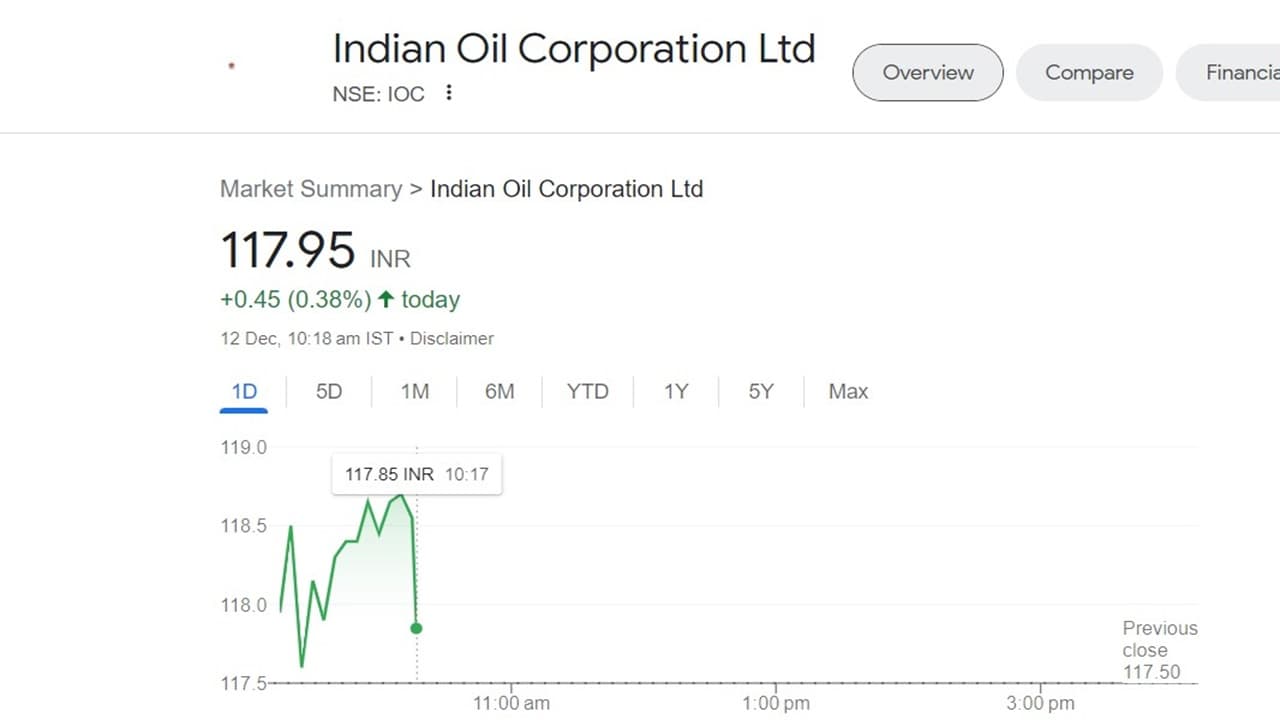Click the green data point on the chart
The image size is (1280, 720).
point(416,628)
